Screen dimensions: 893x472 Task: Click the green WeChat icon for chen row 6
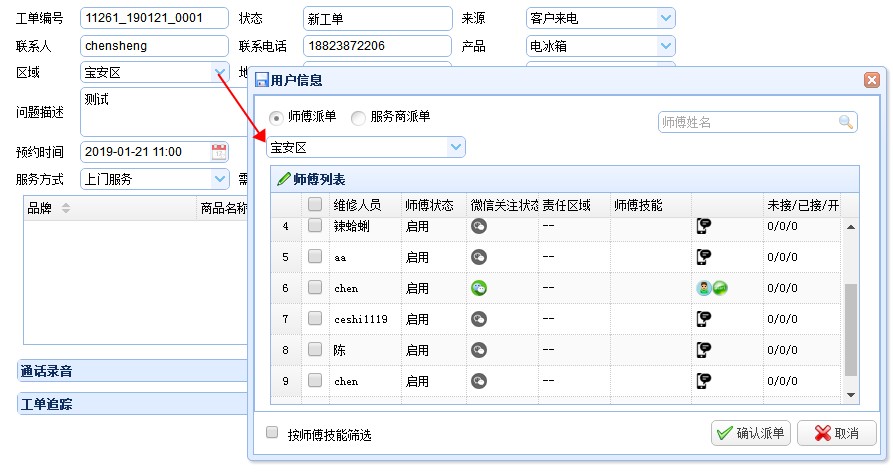point(479,288)
